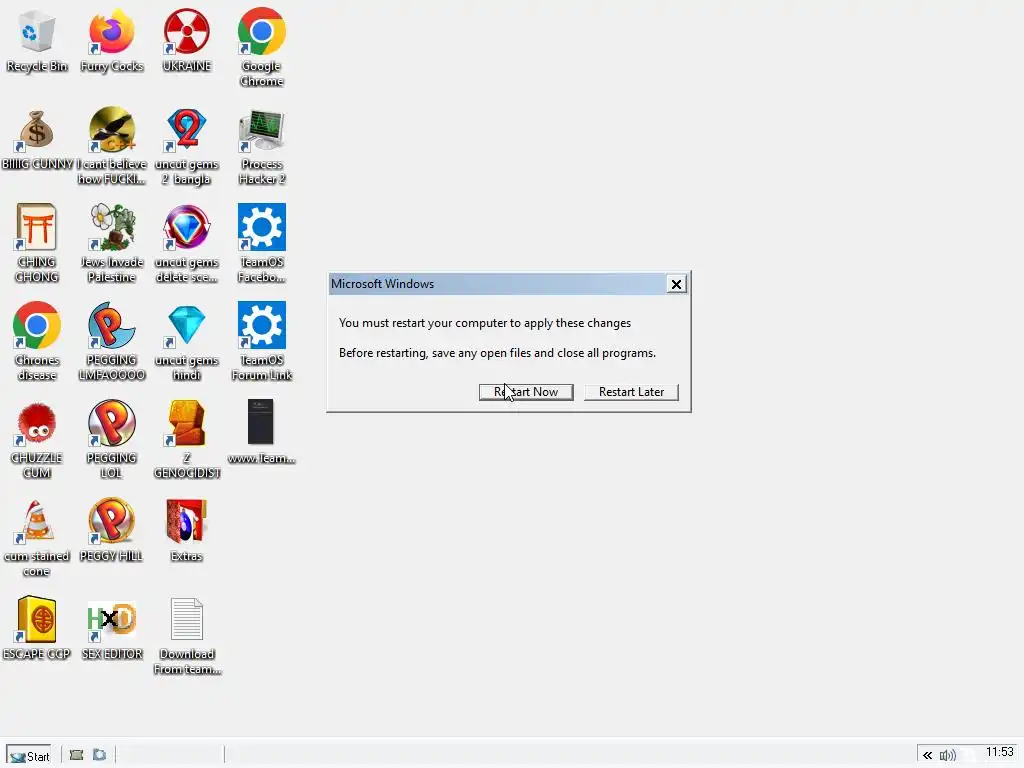This screenshot has height=768, width=1024.
Task: Select the Download From team... text file
Action: click(x=187, y=619)
